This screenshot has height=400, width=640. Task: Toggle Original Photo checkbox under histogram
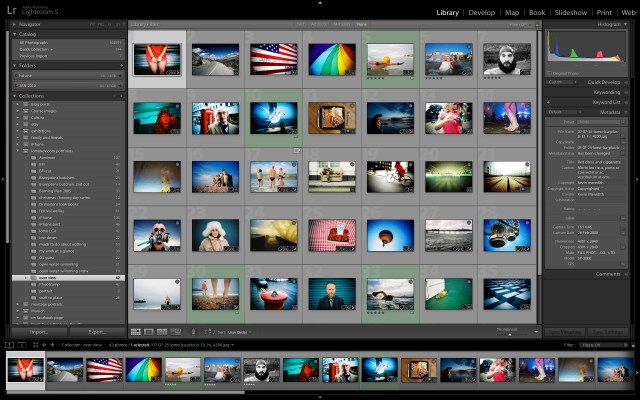[549, 73]
